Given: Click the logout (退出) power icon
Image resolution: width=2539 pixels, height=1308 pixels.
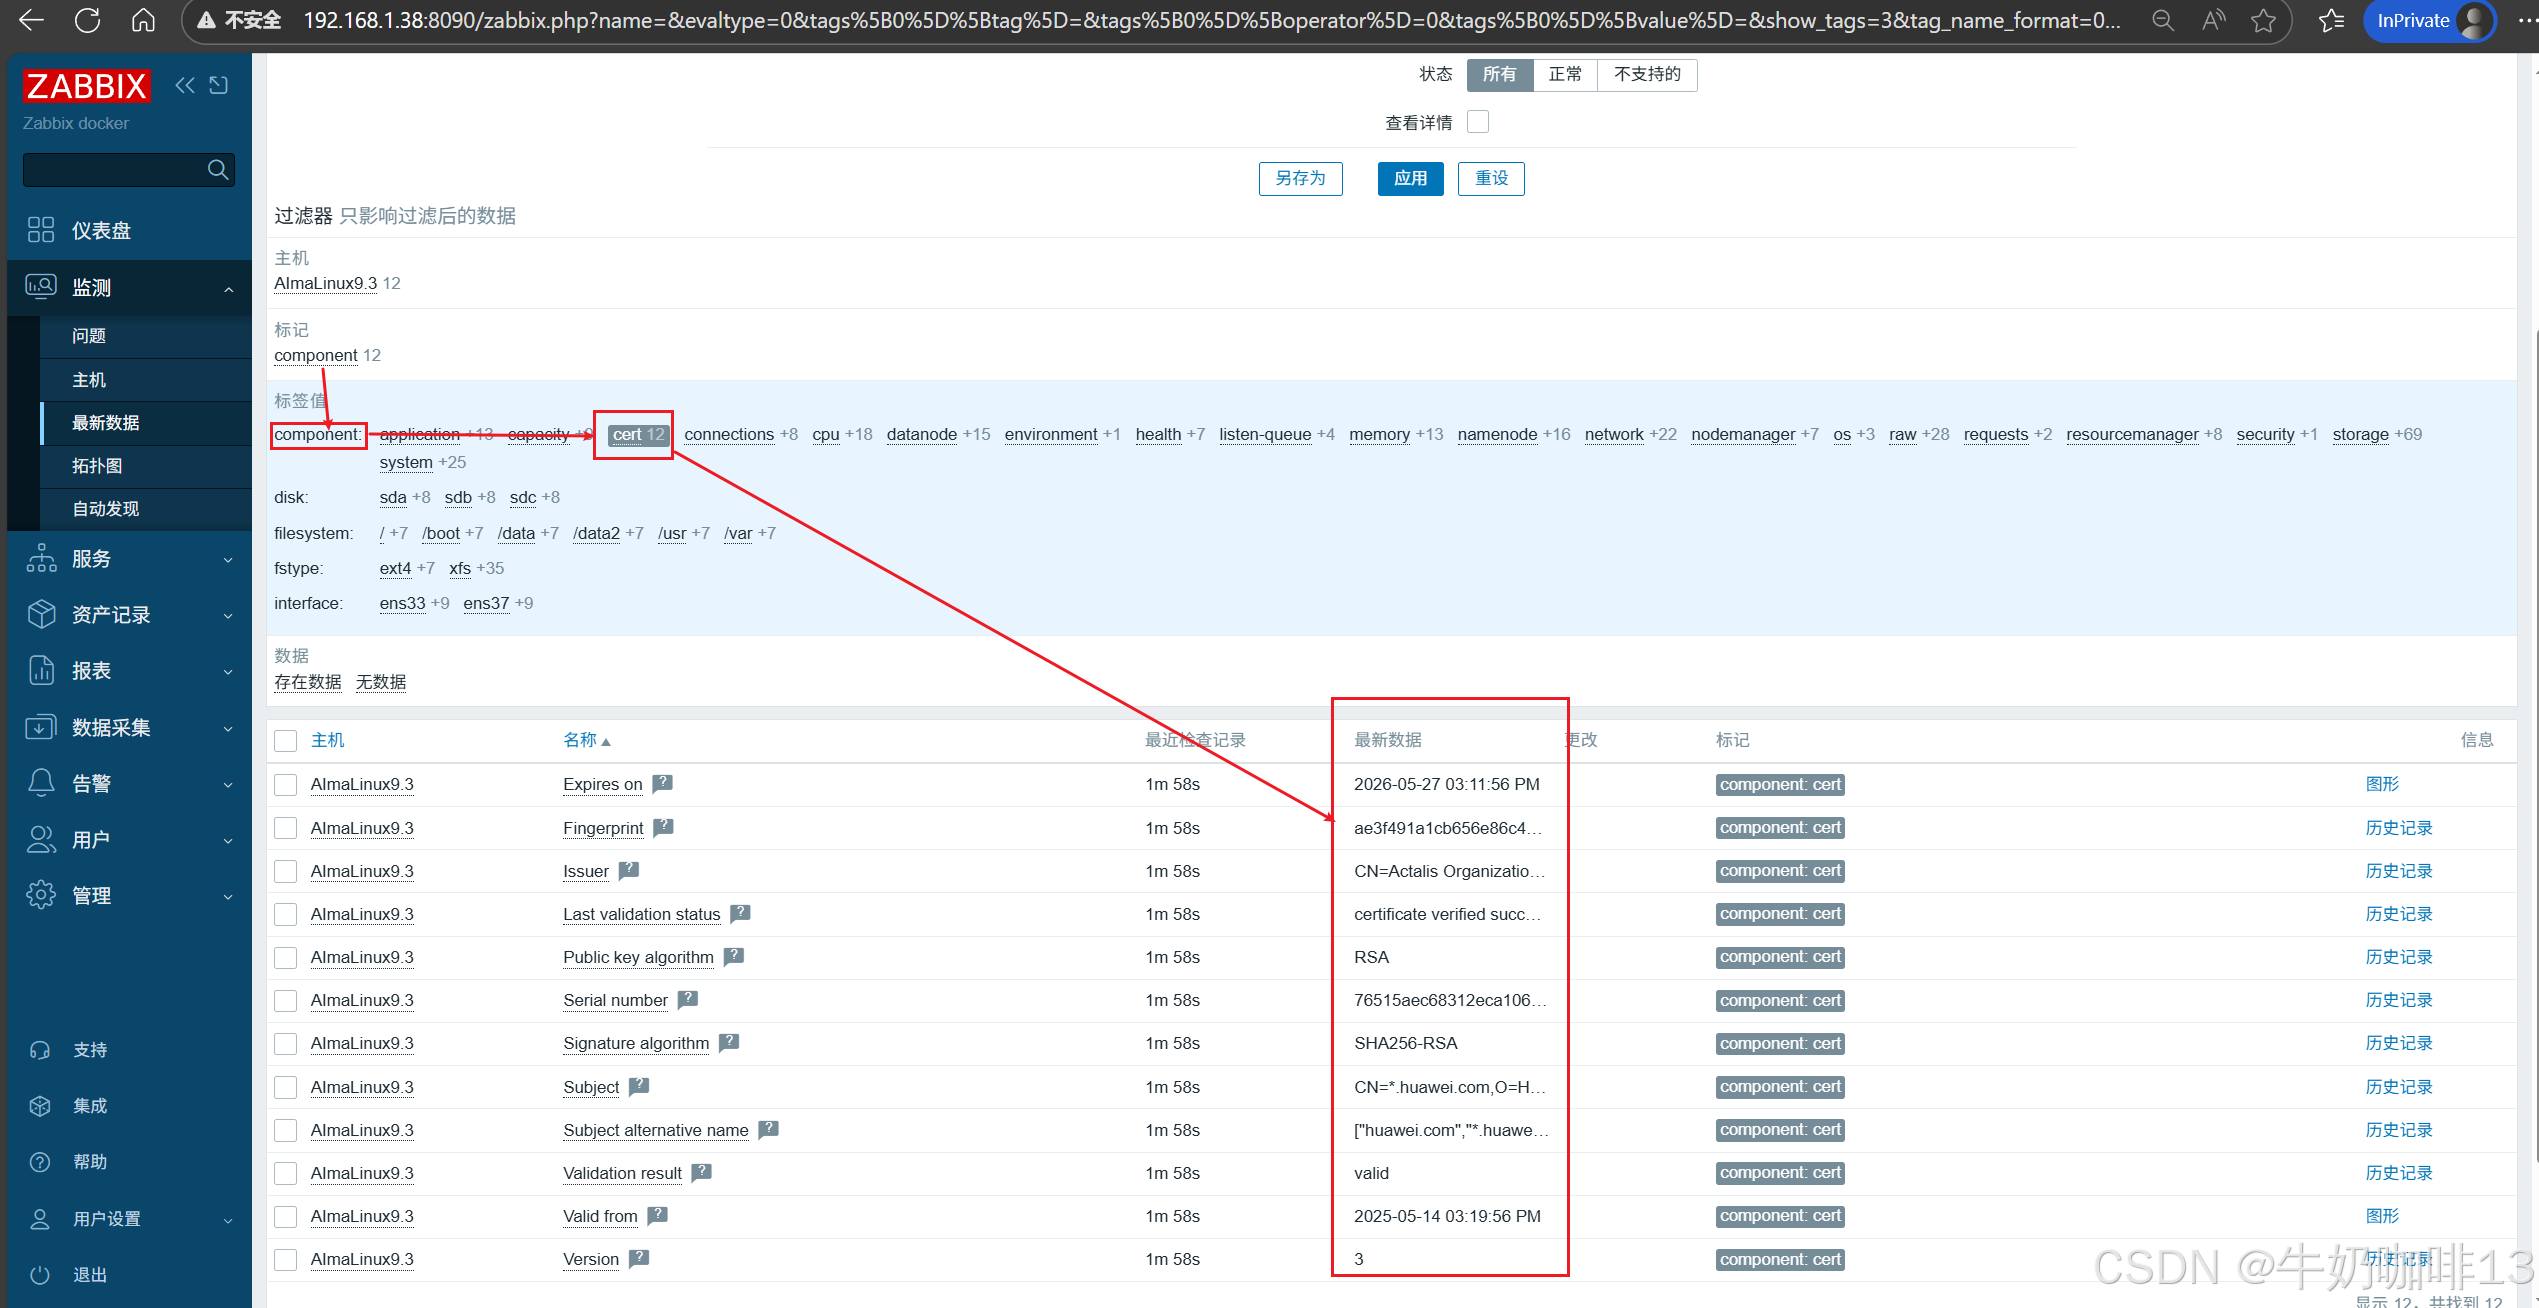Looking at the screenshot, I should coord(40,1274).
